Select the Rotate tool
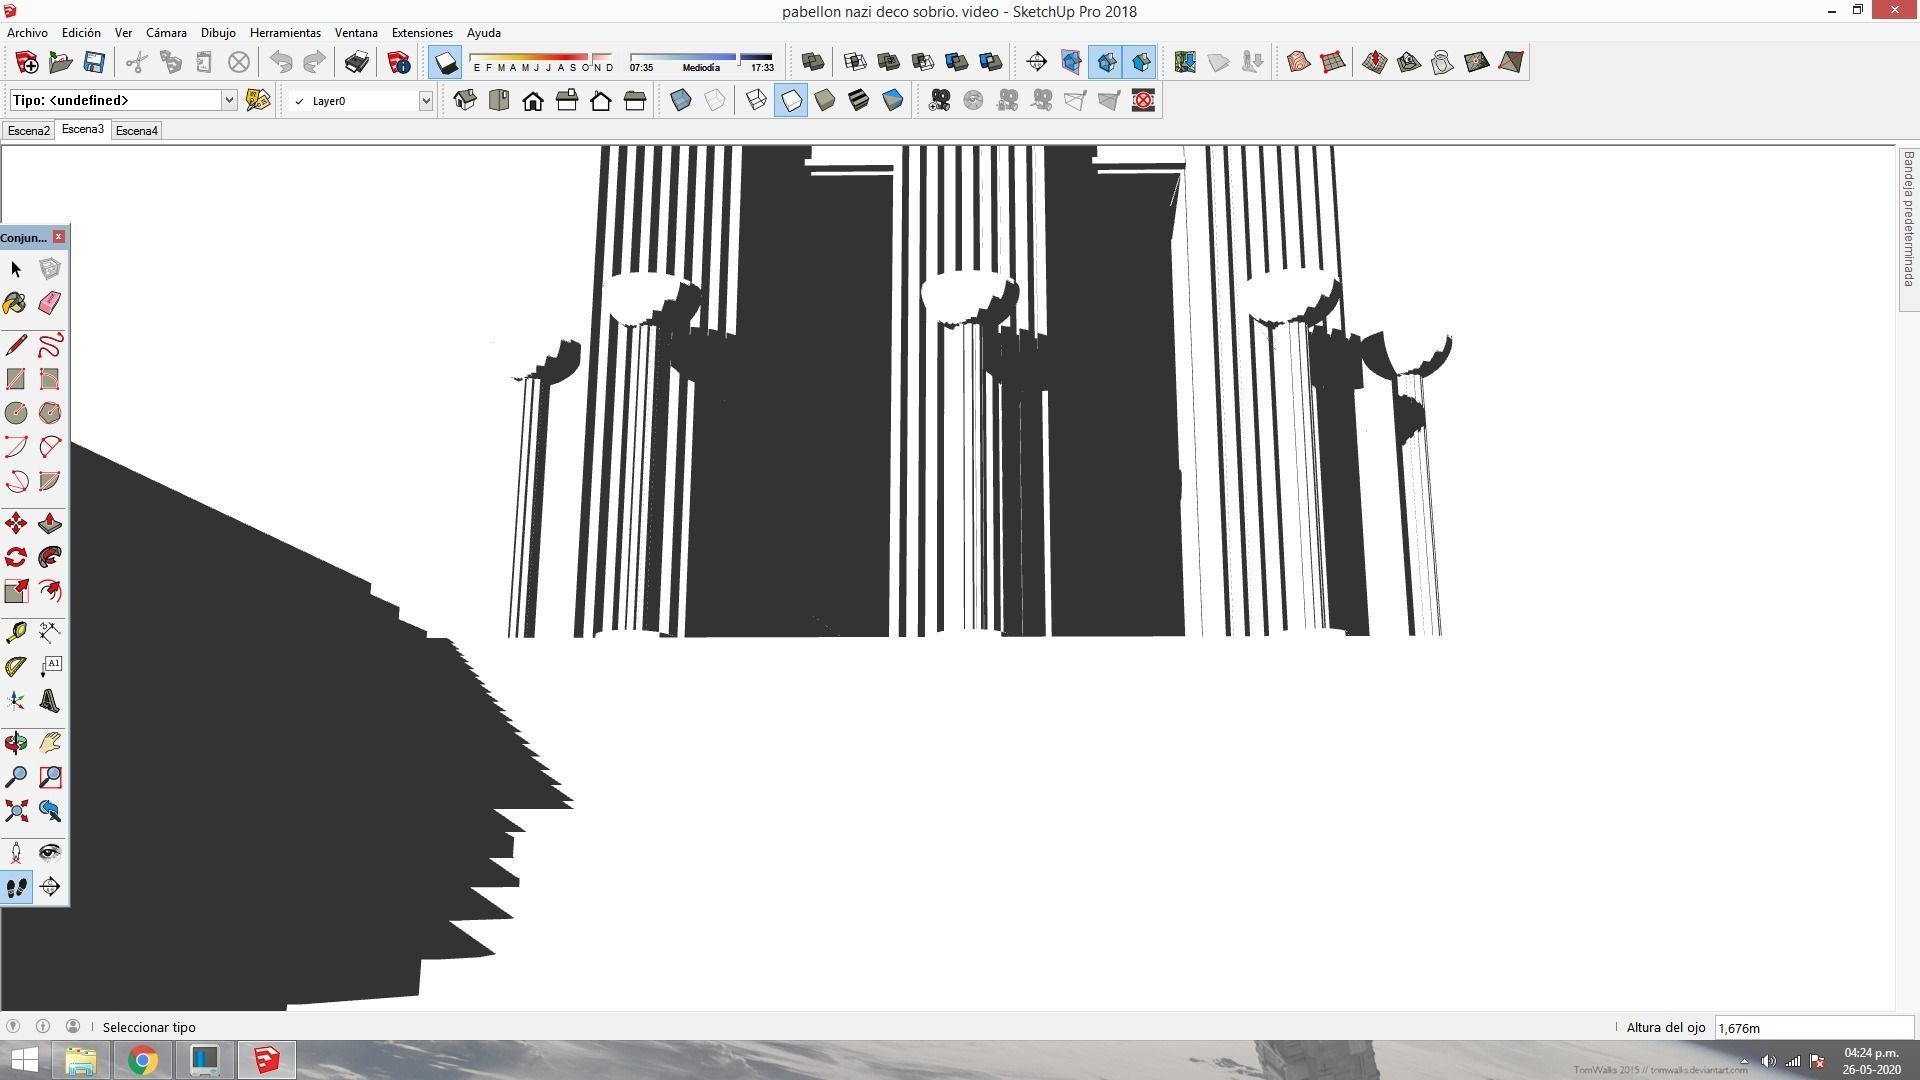 click(x=15, y=558)
